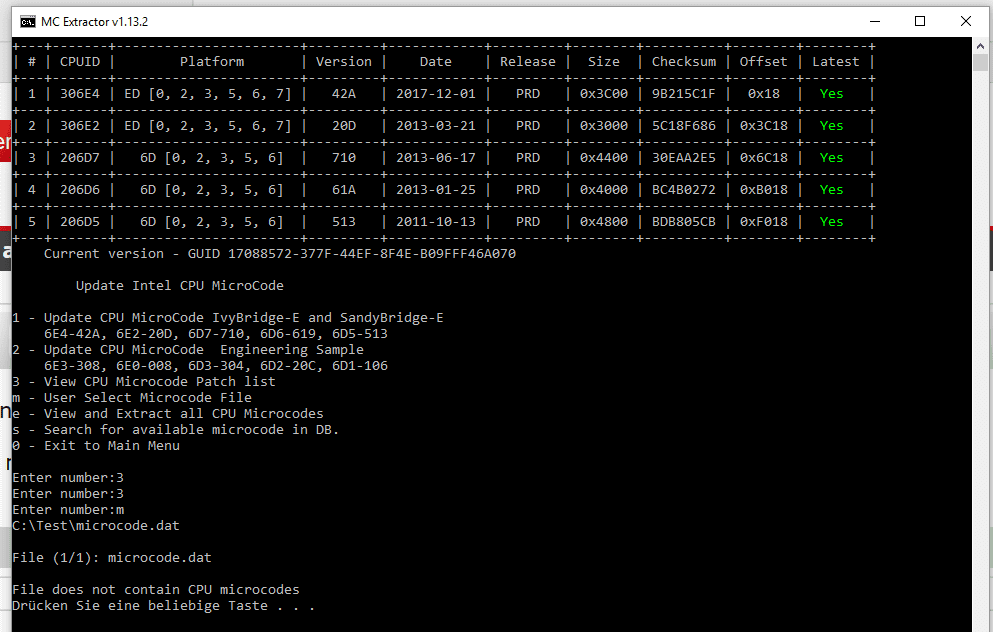
Task: Click checksum BC4B0272
Action: click(x=684, y=189)
